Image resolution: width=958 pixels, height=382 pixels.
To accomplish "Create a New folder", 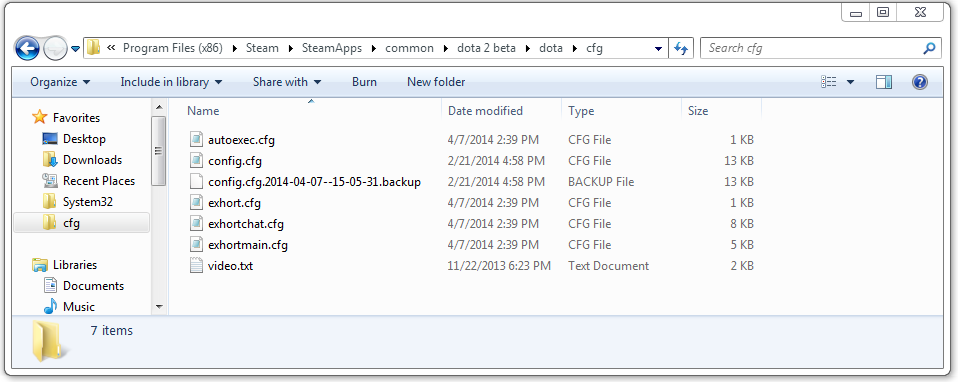I will pyautogui.click(x=436, y=82).
